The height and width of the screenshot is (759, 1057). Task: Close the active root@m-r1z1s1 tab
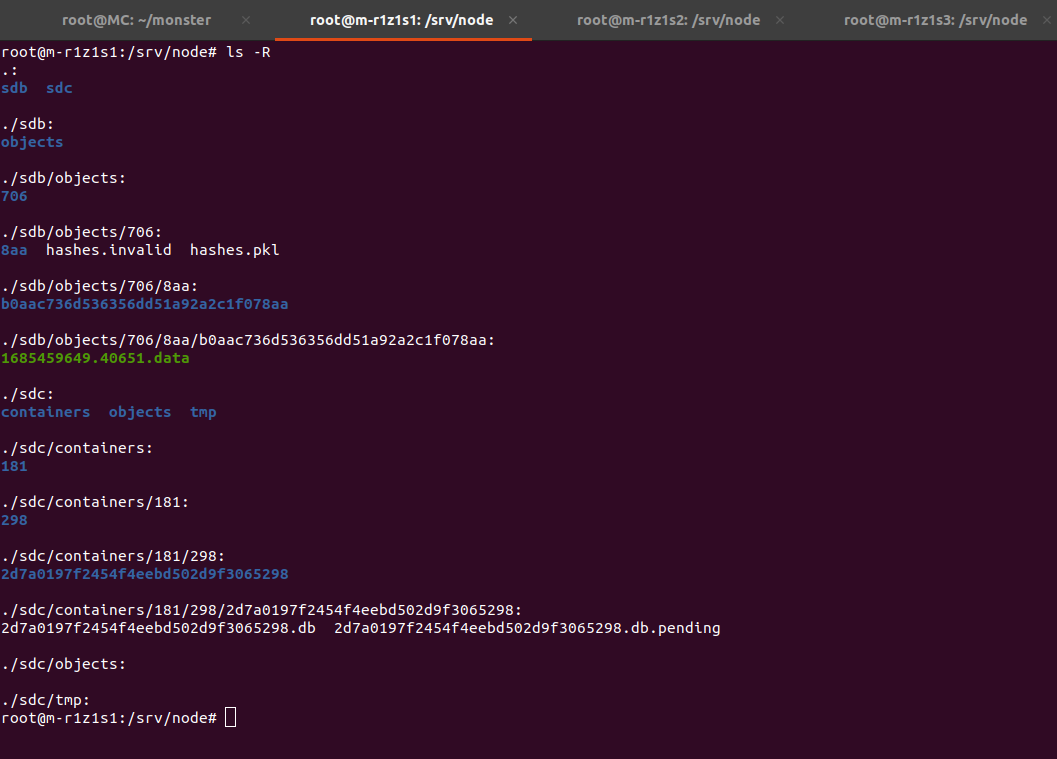[x=513, y=20]
